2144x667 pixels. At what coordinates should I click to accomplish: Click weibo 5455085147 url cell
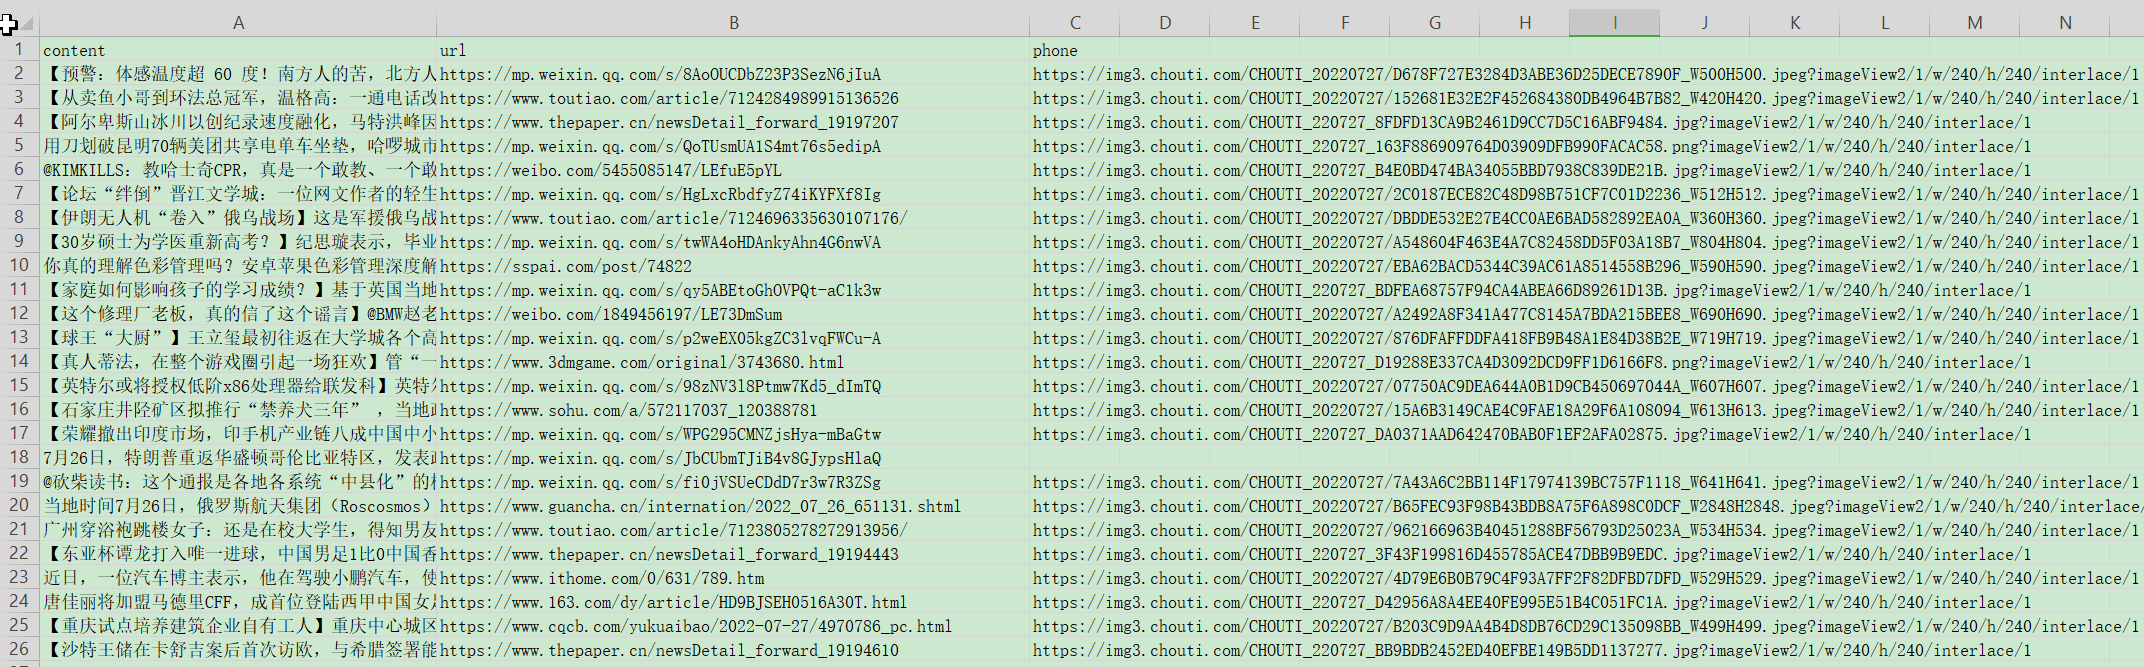tap(733, 170)
